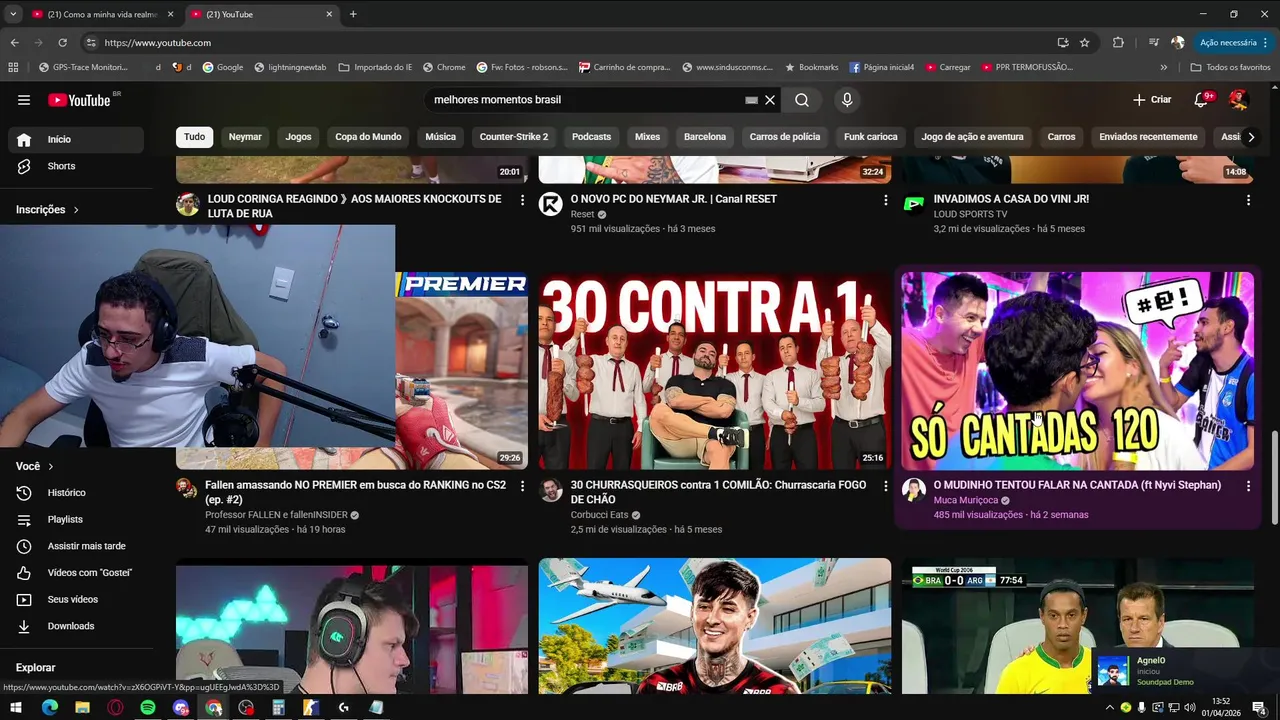
Task: Show hidden system tray icons
Action: click(1109, 707)
